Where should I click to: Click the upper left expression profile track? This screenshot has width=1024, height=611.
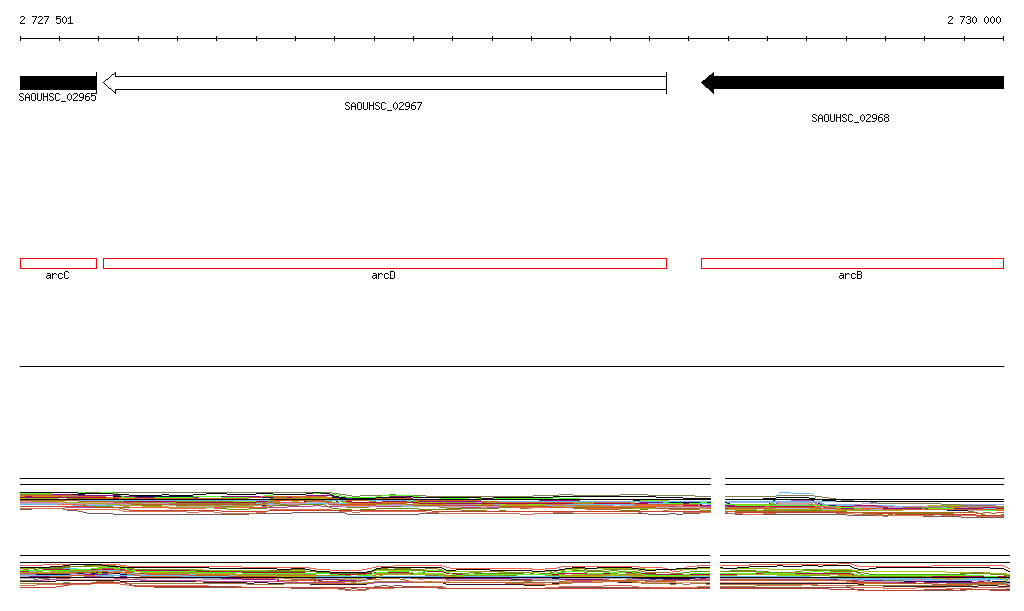365,497
